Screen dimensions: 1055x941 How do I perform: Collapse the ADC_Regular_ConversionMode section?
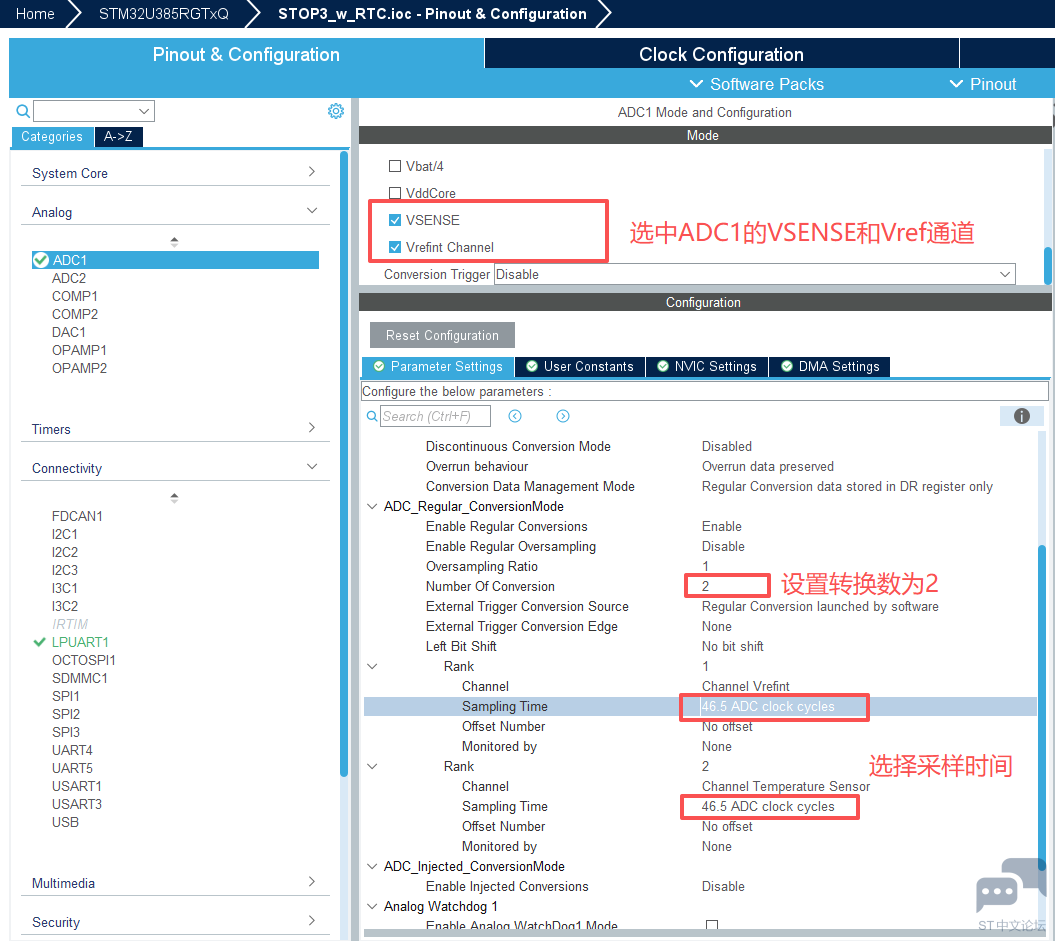pos(372,506)
